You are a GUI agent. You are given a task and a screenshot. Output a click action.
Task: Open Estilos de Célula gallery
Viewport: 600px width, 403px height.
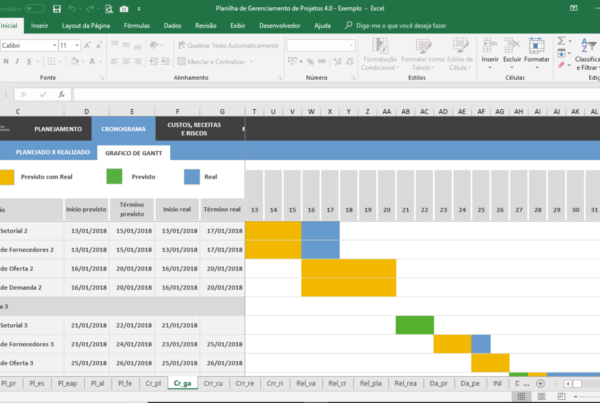pos(460,54)
